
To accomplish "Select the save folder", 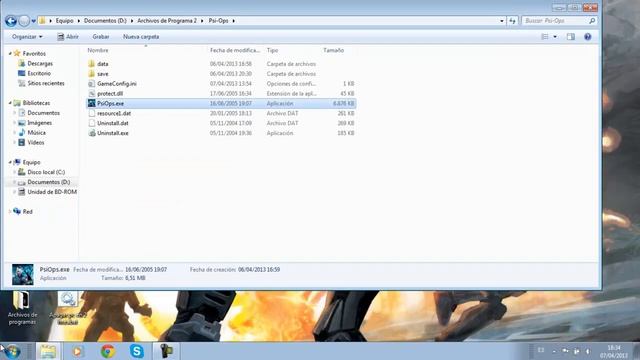I will click(x=102, y=74).
